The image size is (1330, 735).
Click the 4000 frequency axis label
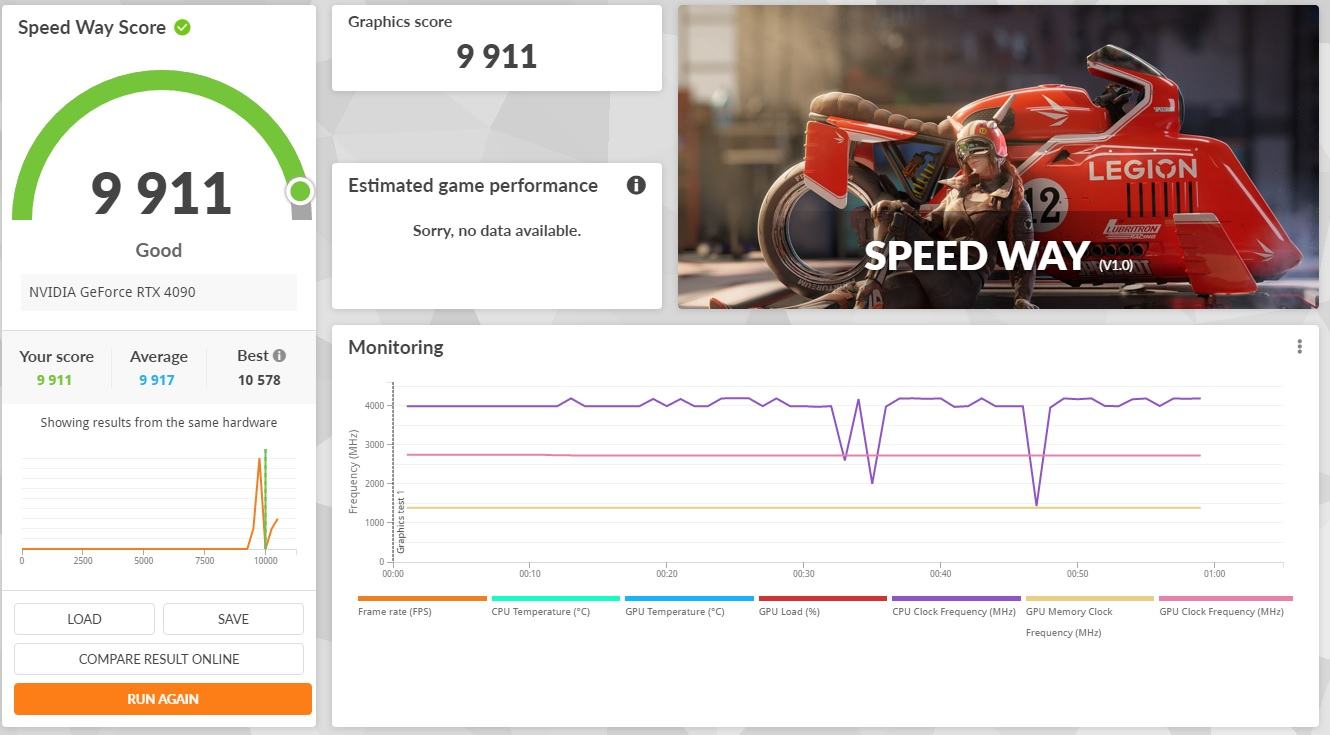[373, 405]
